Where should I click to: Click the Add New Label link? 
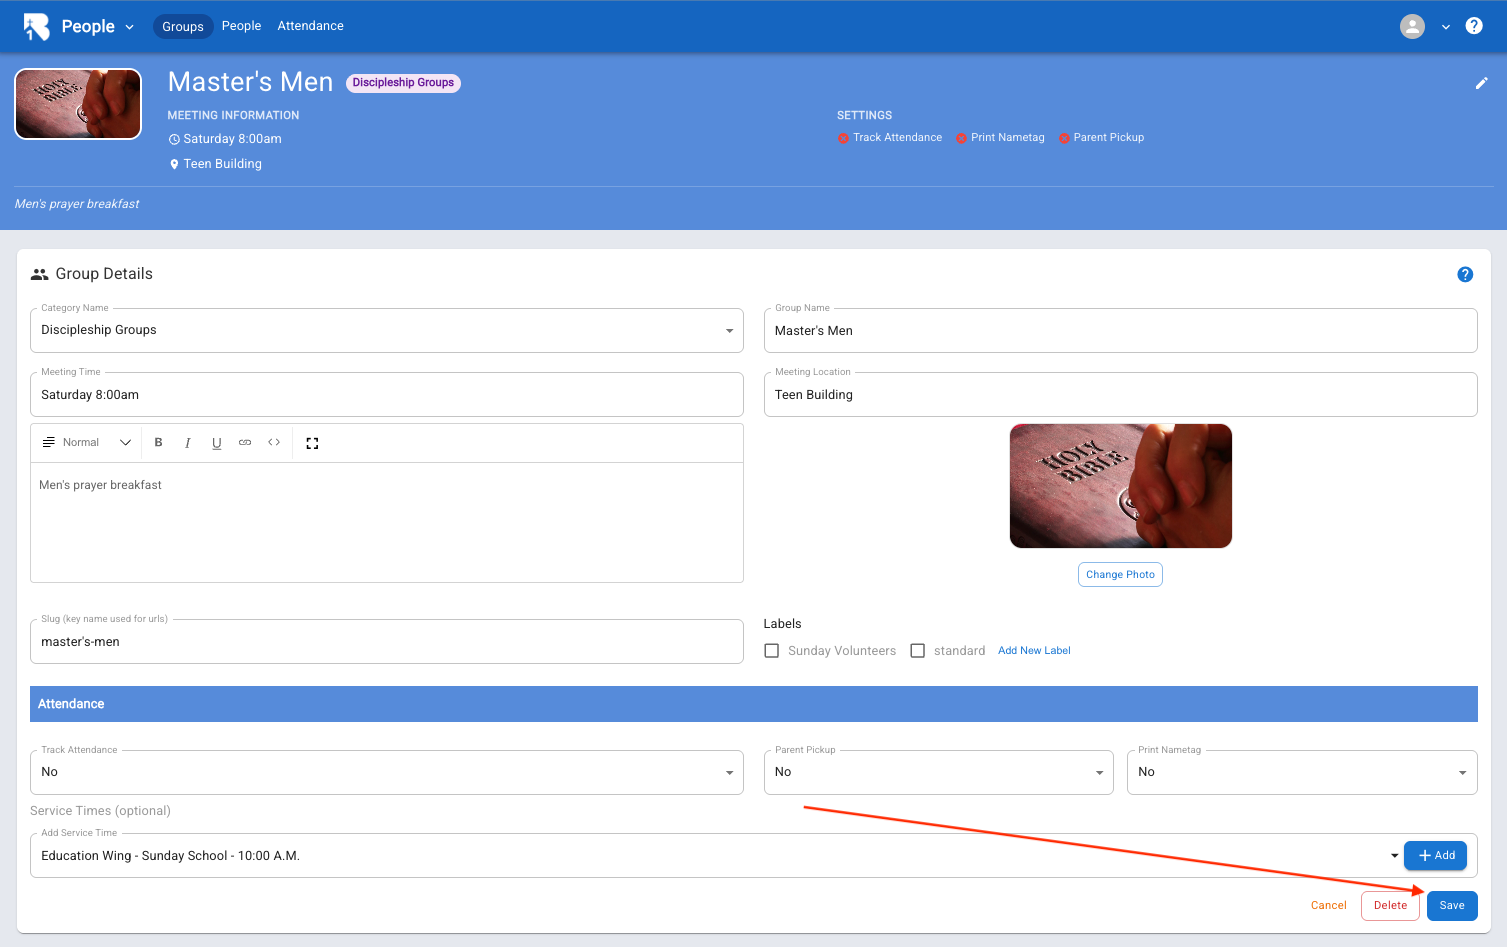(1034, 651)
